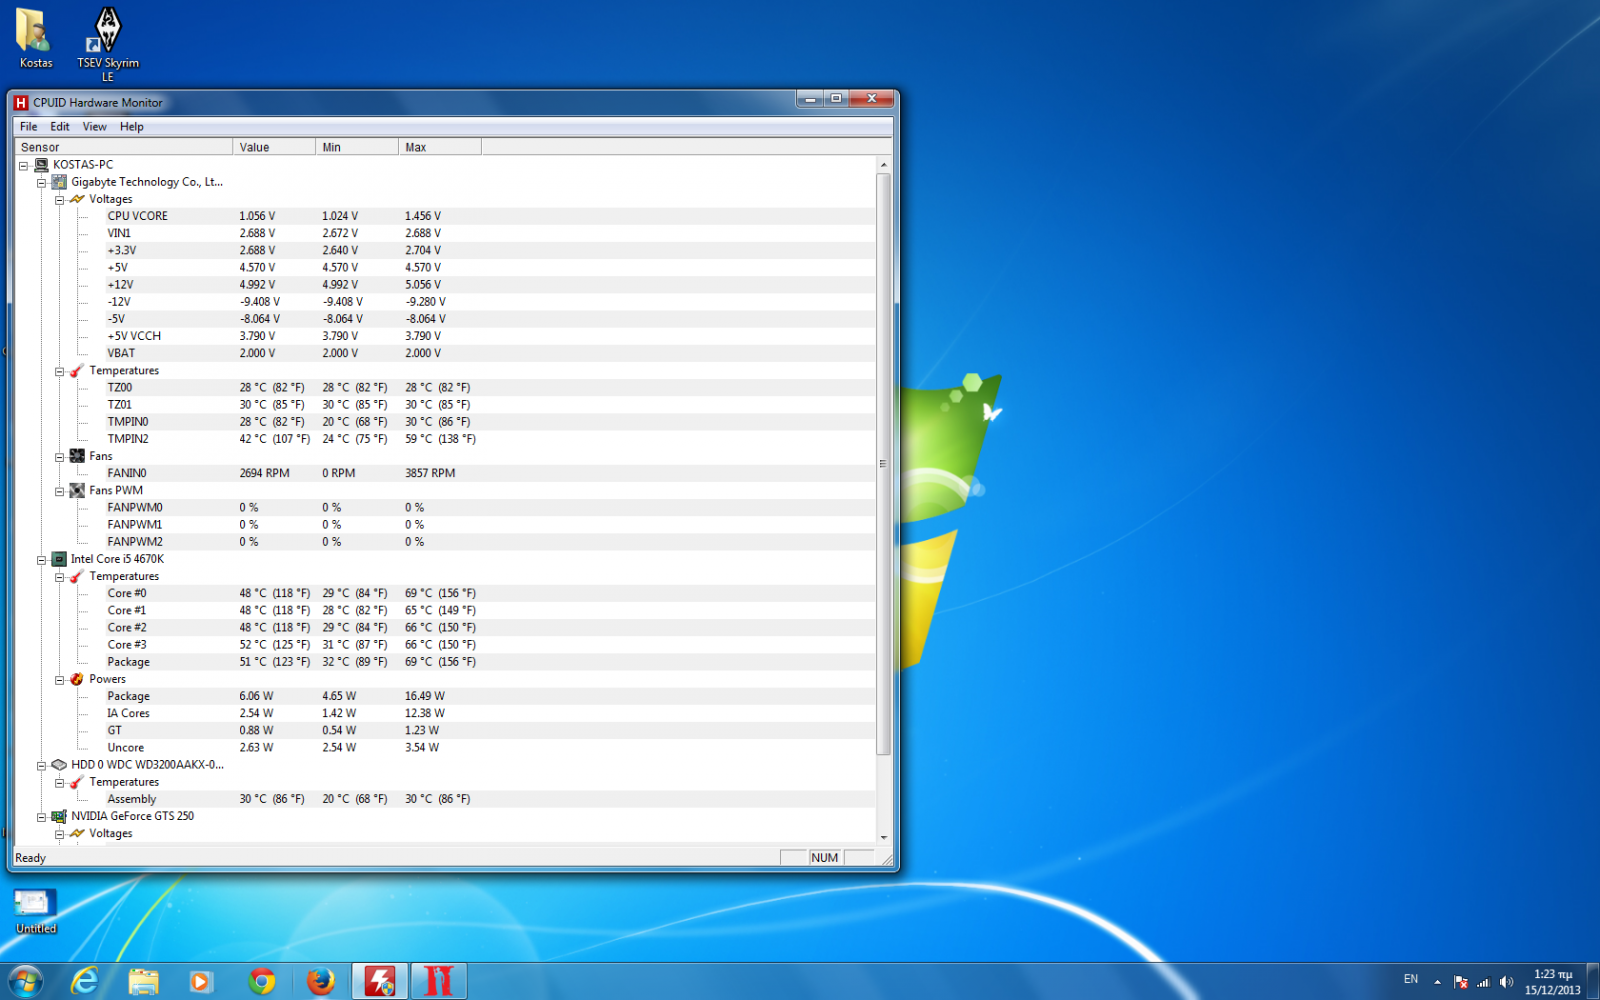
Task: Open the Windows Start menu
Action: 26,981
